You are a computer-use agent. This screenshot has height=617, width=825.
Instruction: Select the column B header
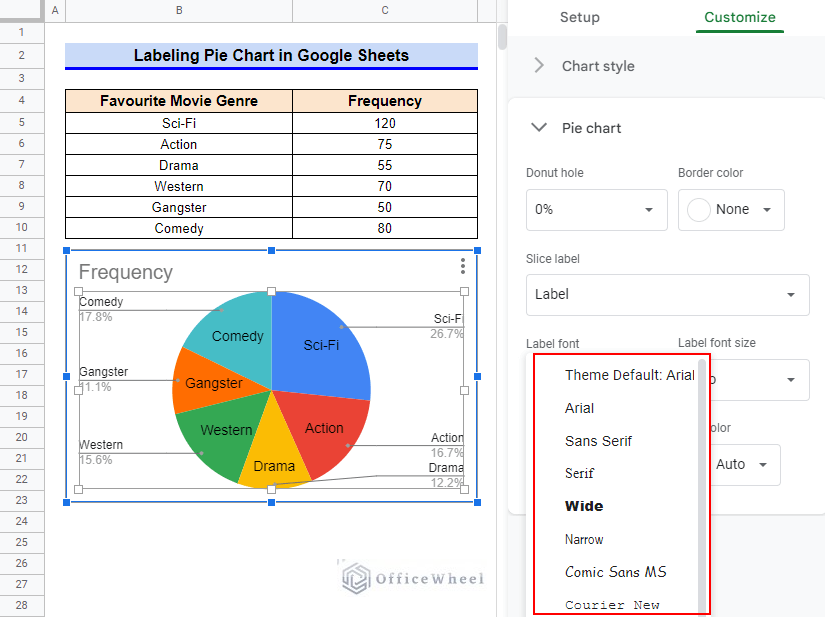pyautogui.click(x=178, y=9)
